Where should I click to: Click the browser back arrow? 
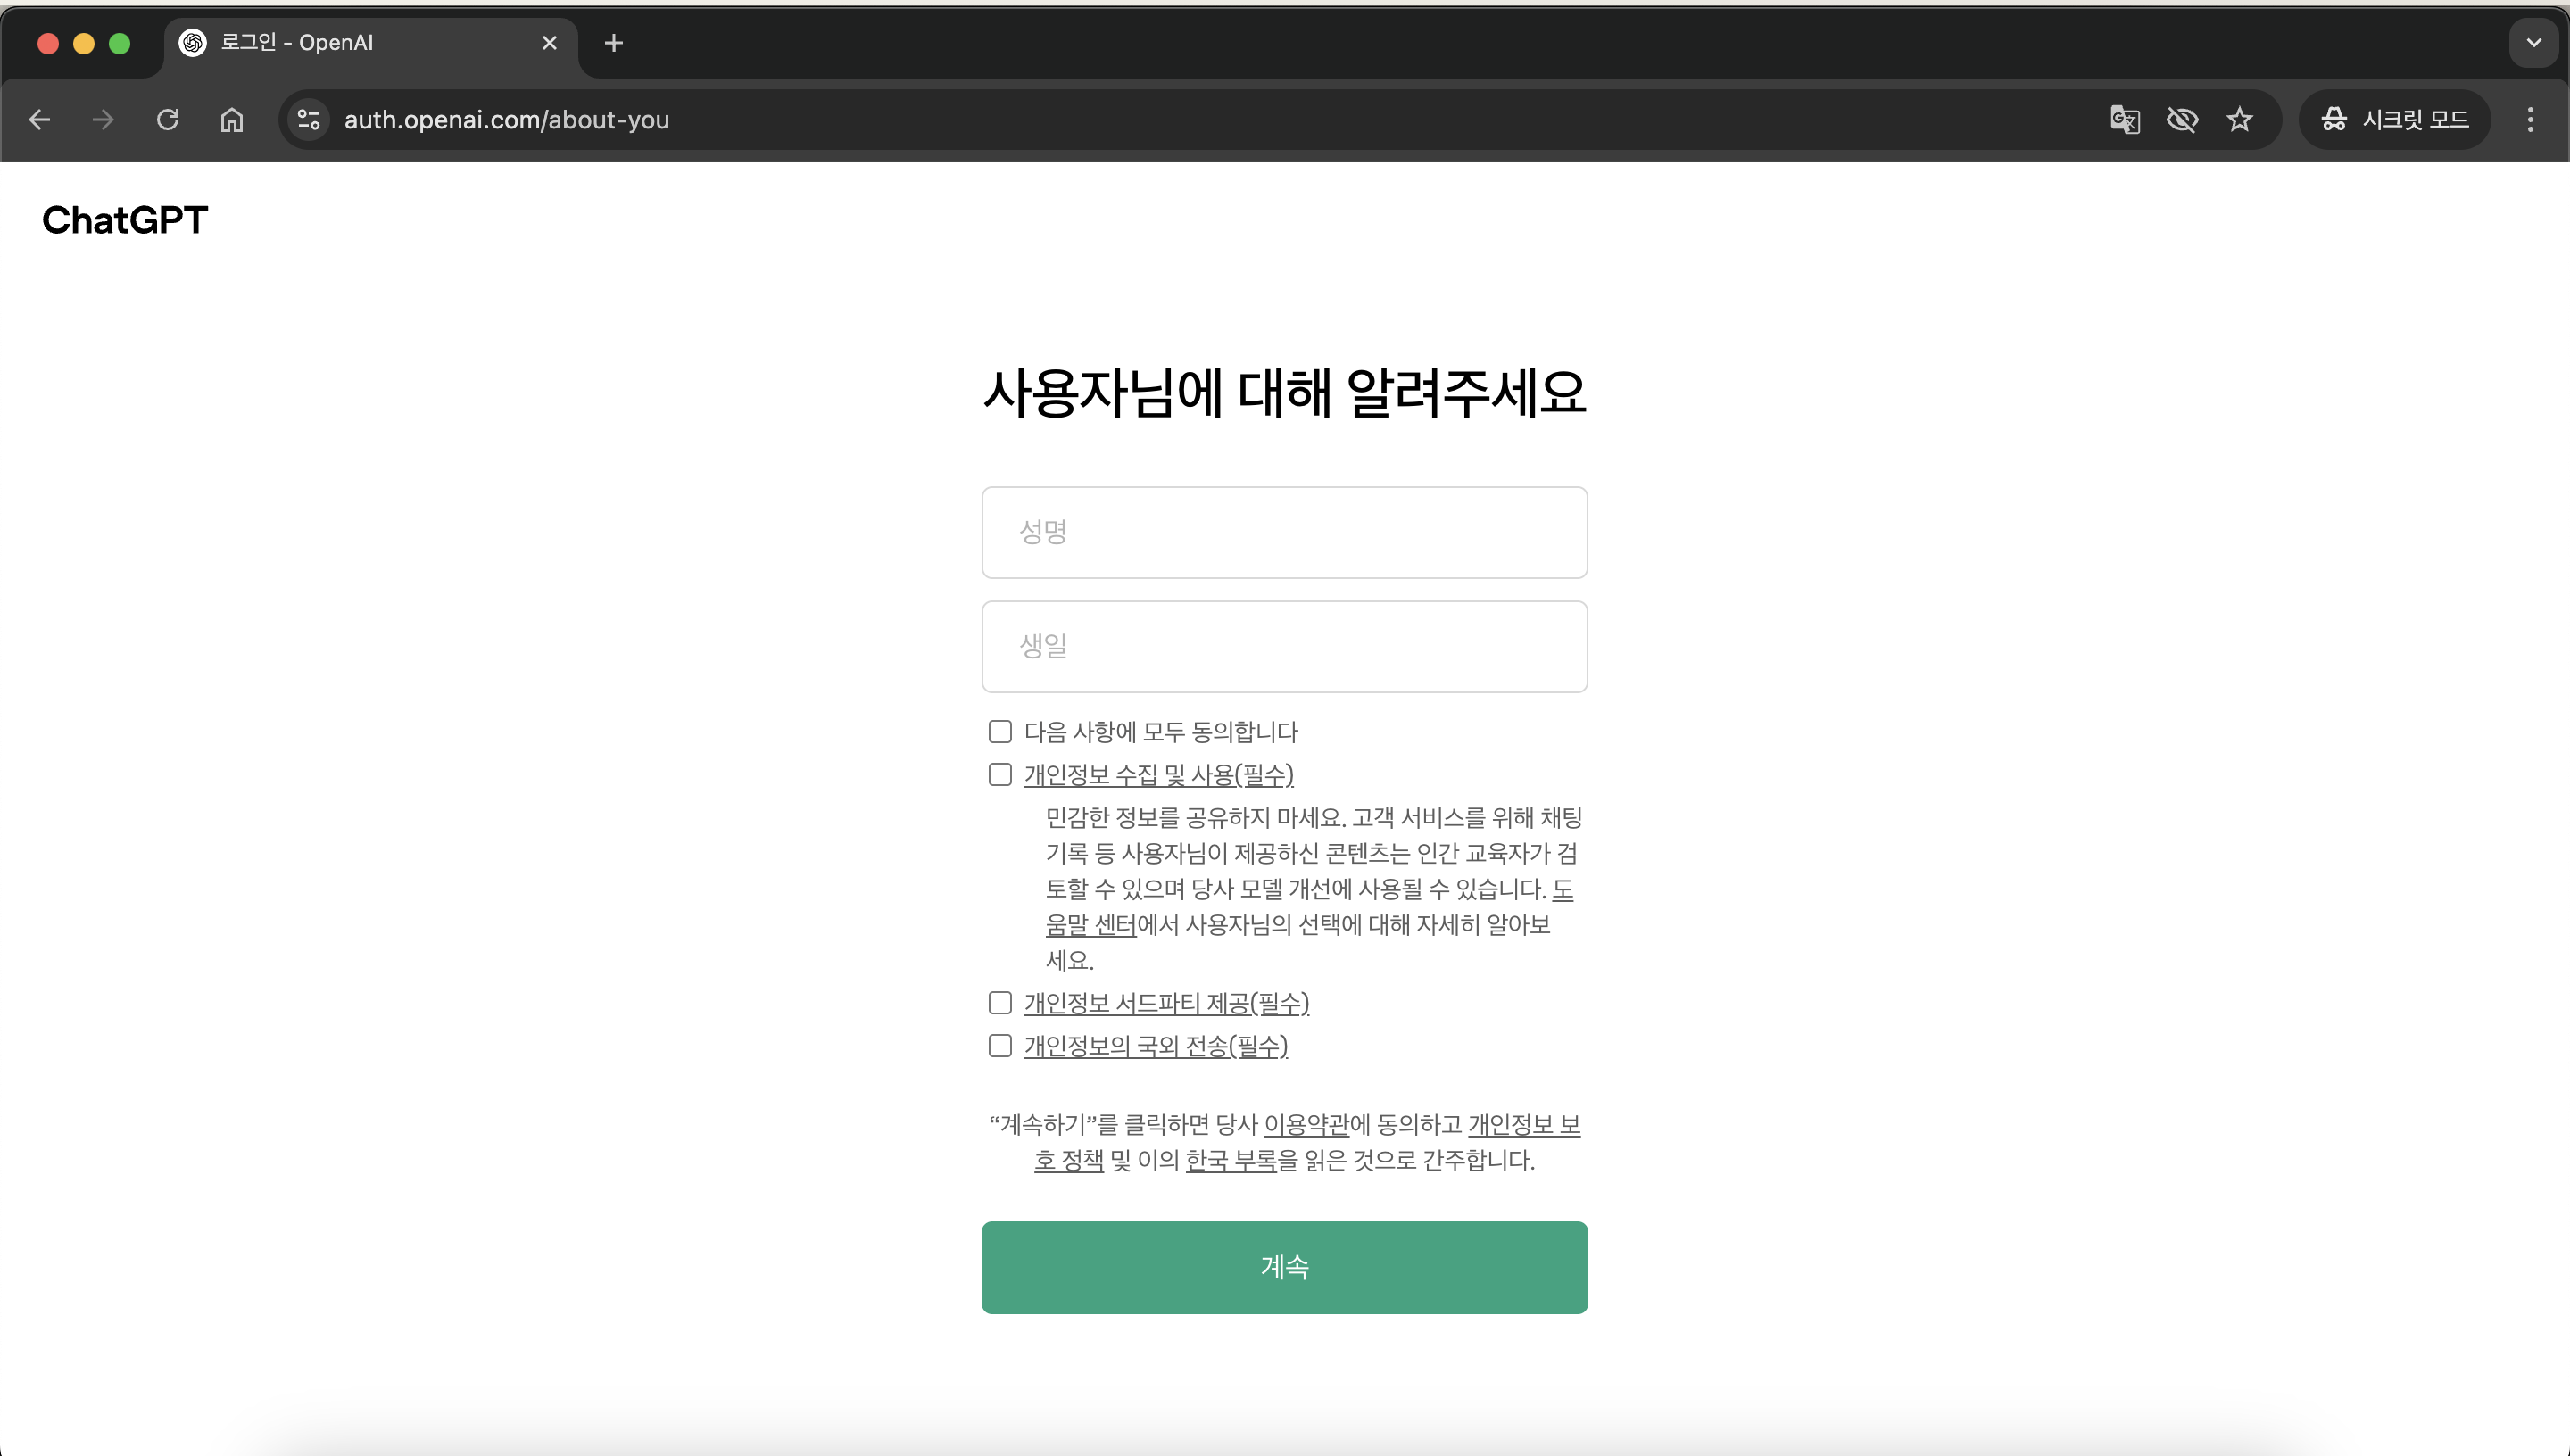point(40,120)
